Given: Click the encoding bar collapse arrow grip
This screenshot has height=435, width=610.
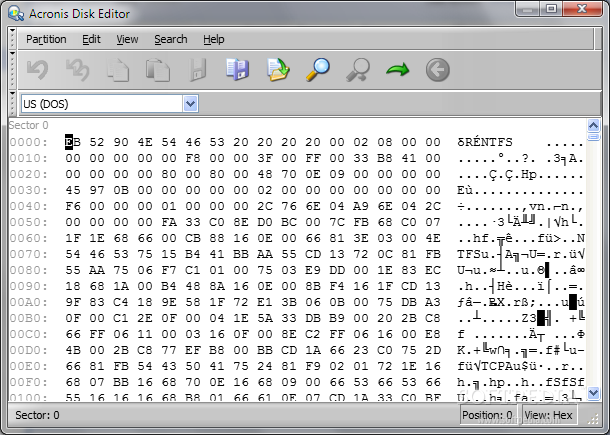Looking at the screenshot, I should click(x=13, y=103).
